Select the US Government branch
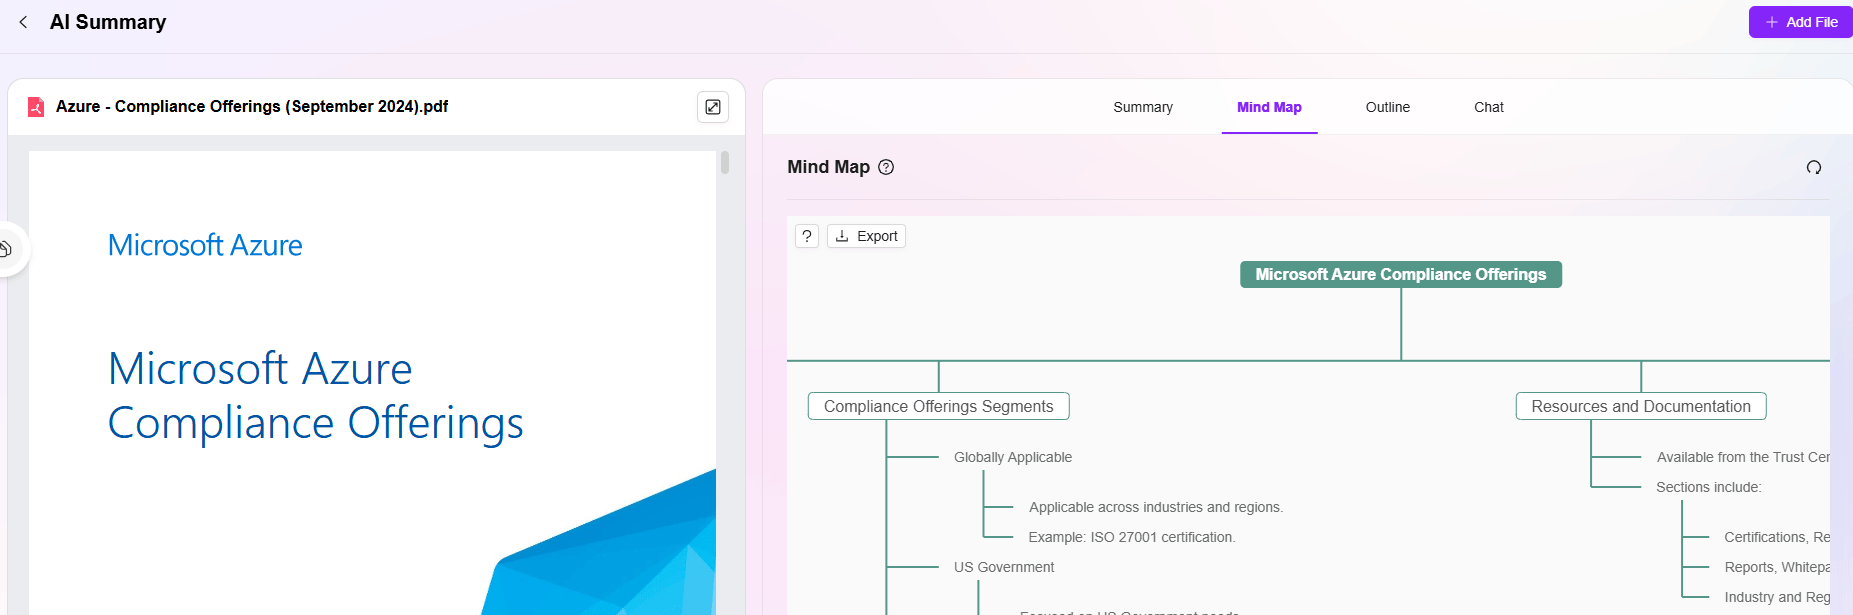Viewport: 1853px width, 615px height. [1004, 567]
